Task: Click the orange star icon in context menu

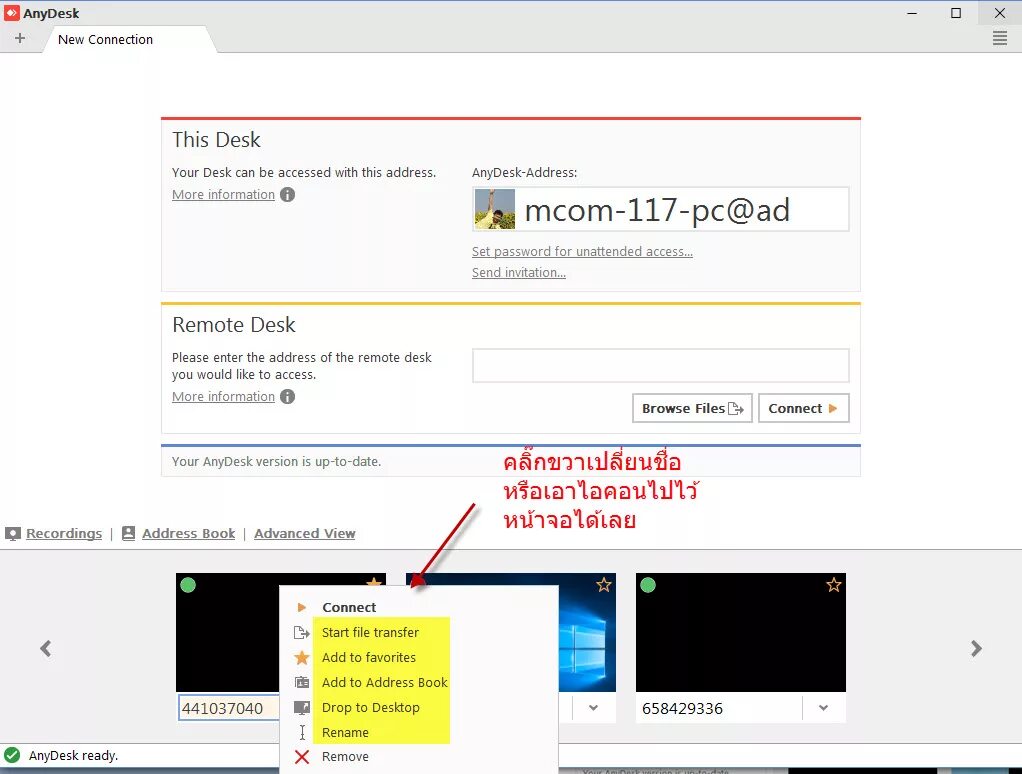Action: click(x=302, y=657)
